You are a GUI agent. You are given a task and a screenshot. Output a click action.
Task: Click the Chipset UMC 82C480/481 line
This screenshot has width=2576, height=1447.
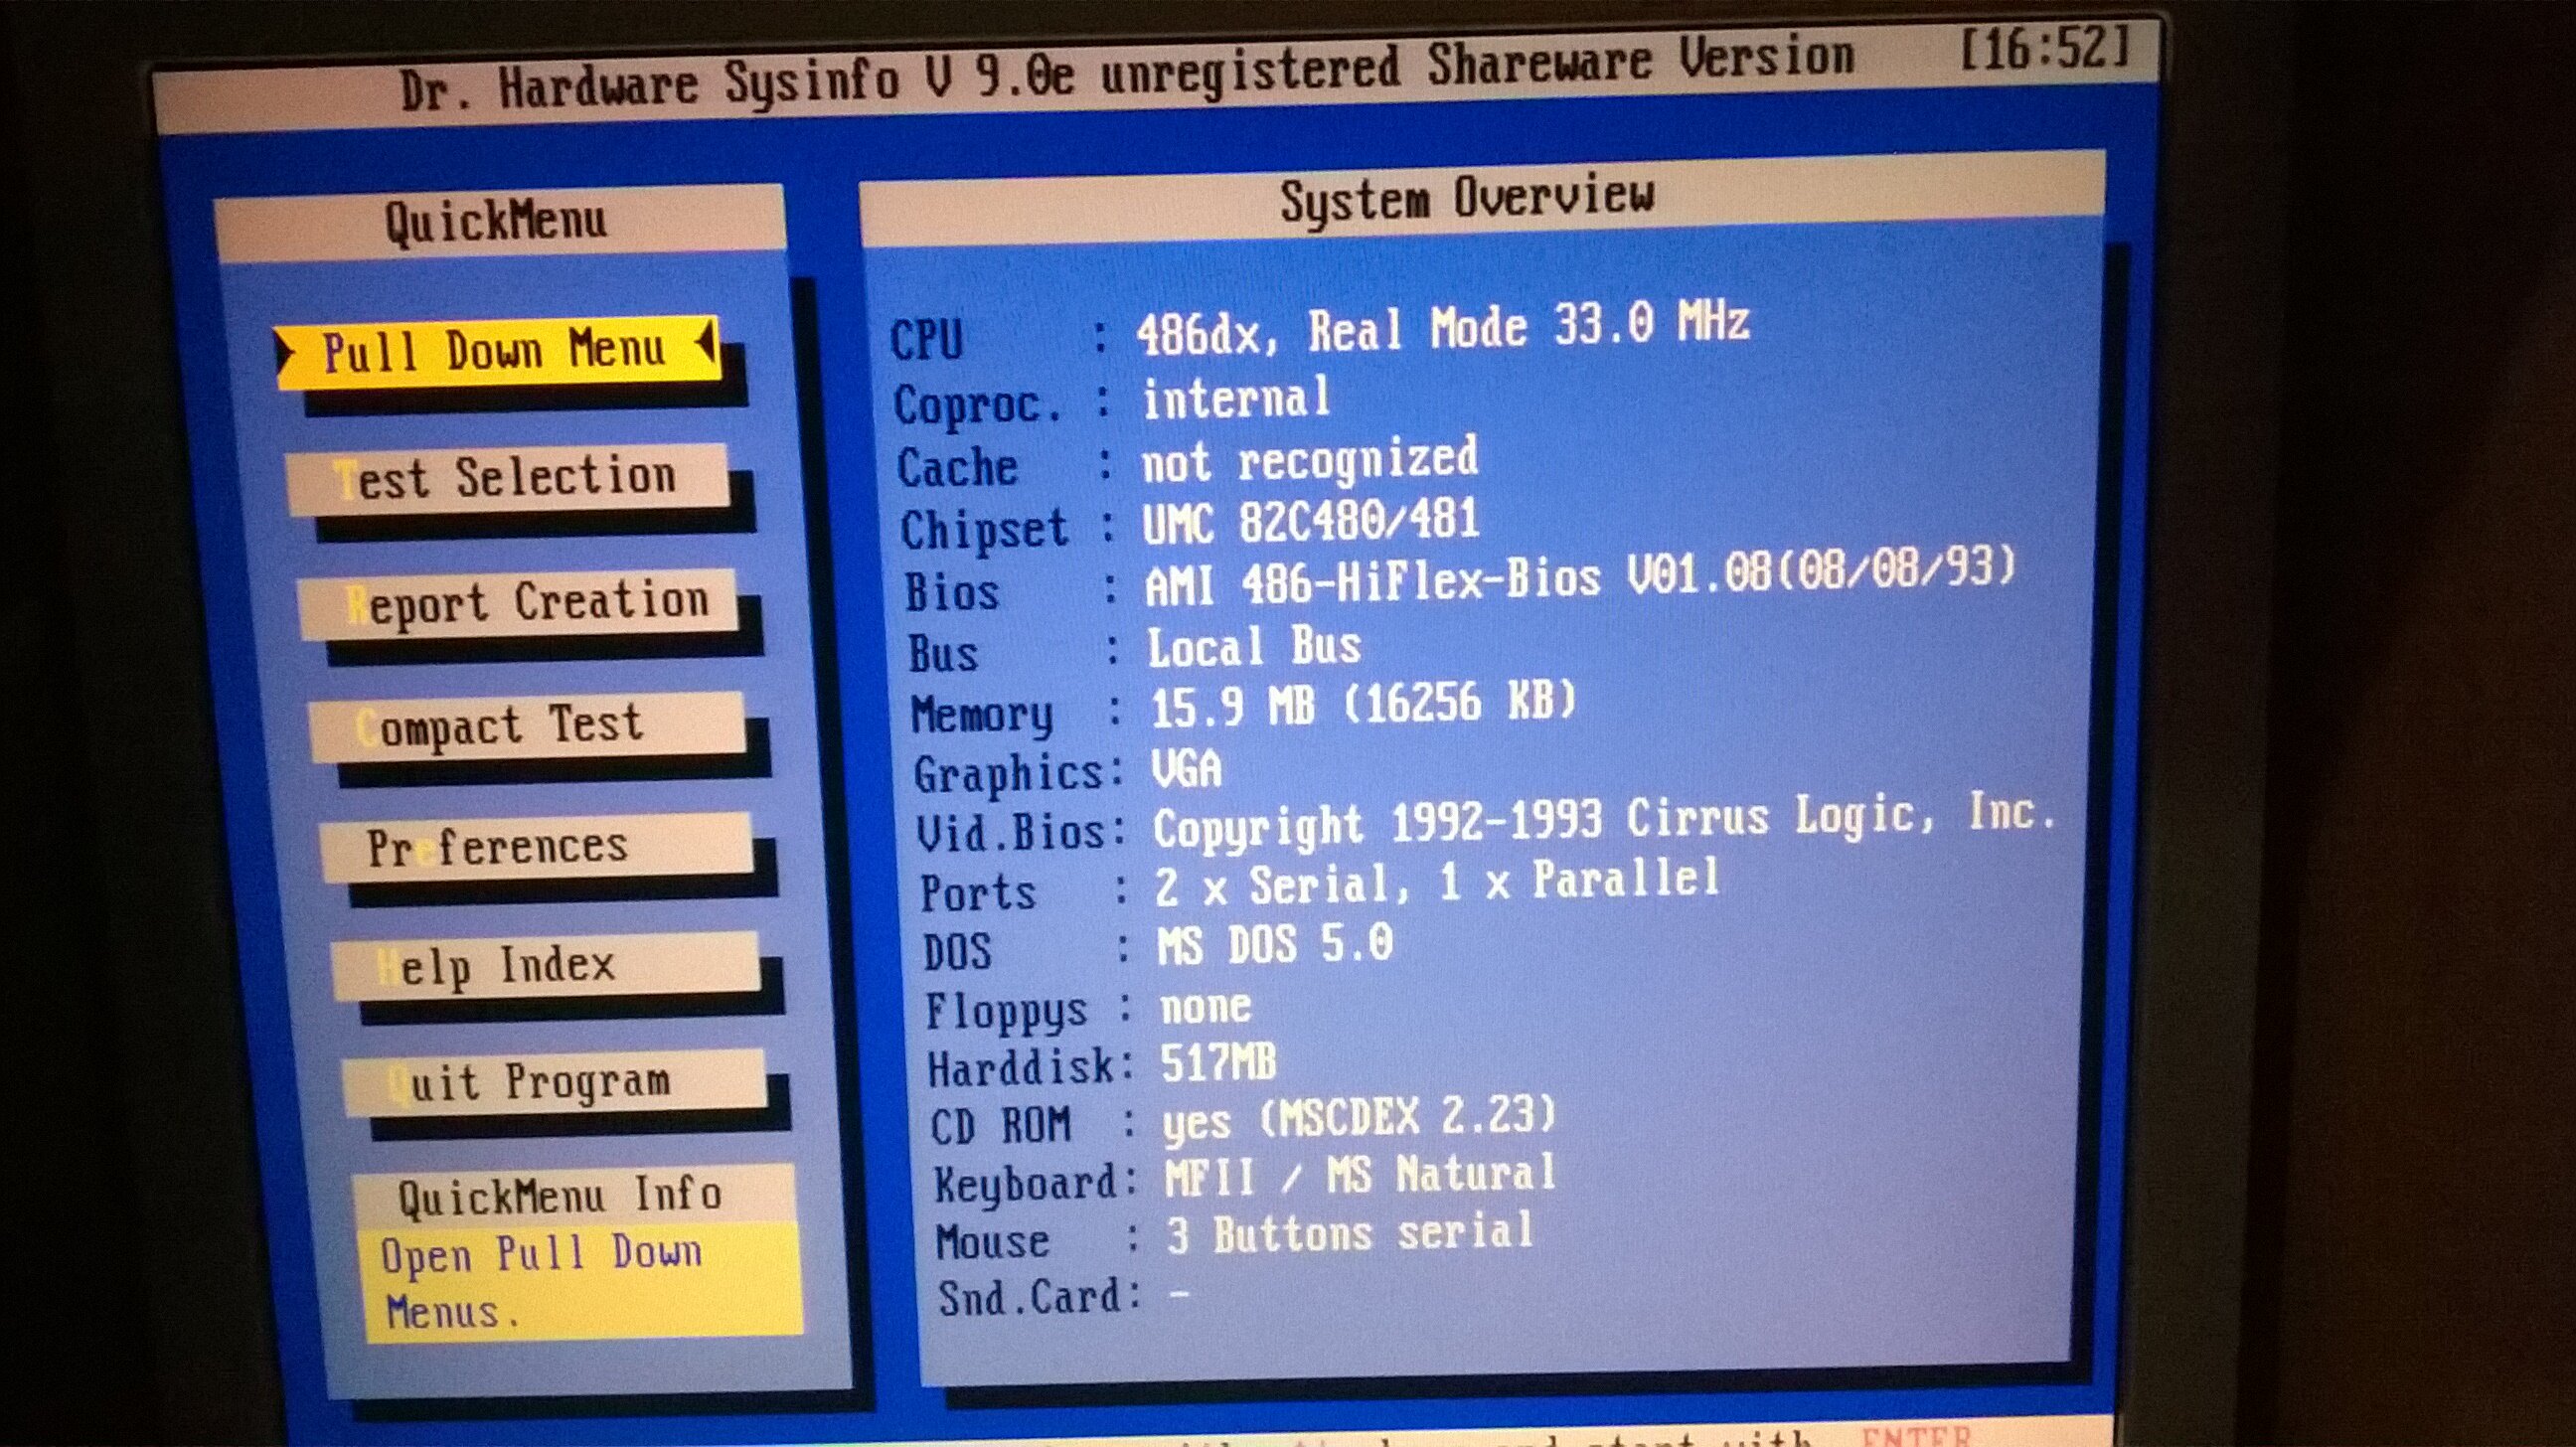point(1310,522)
